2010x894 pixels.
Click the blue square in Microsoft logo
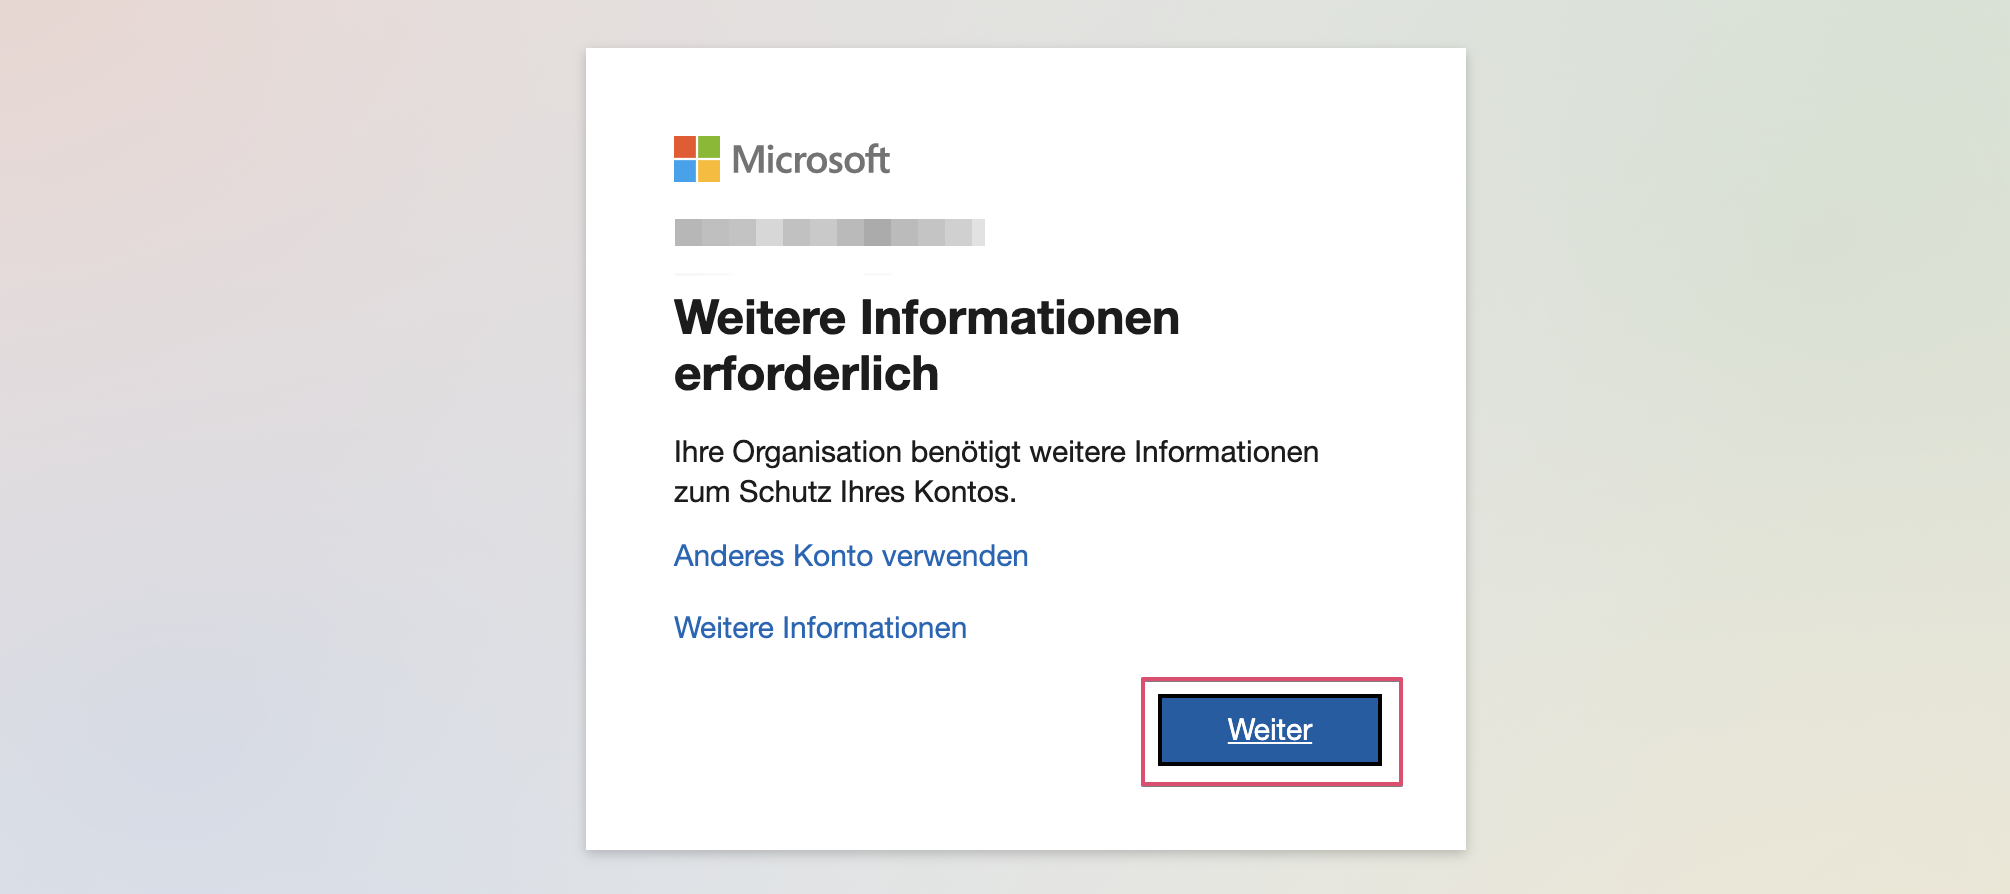(x=685, y=171)
